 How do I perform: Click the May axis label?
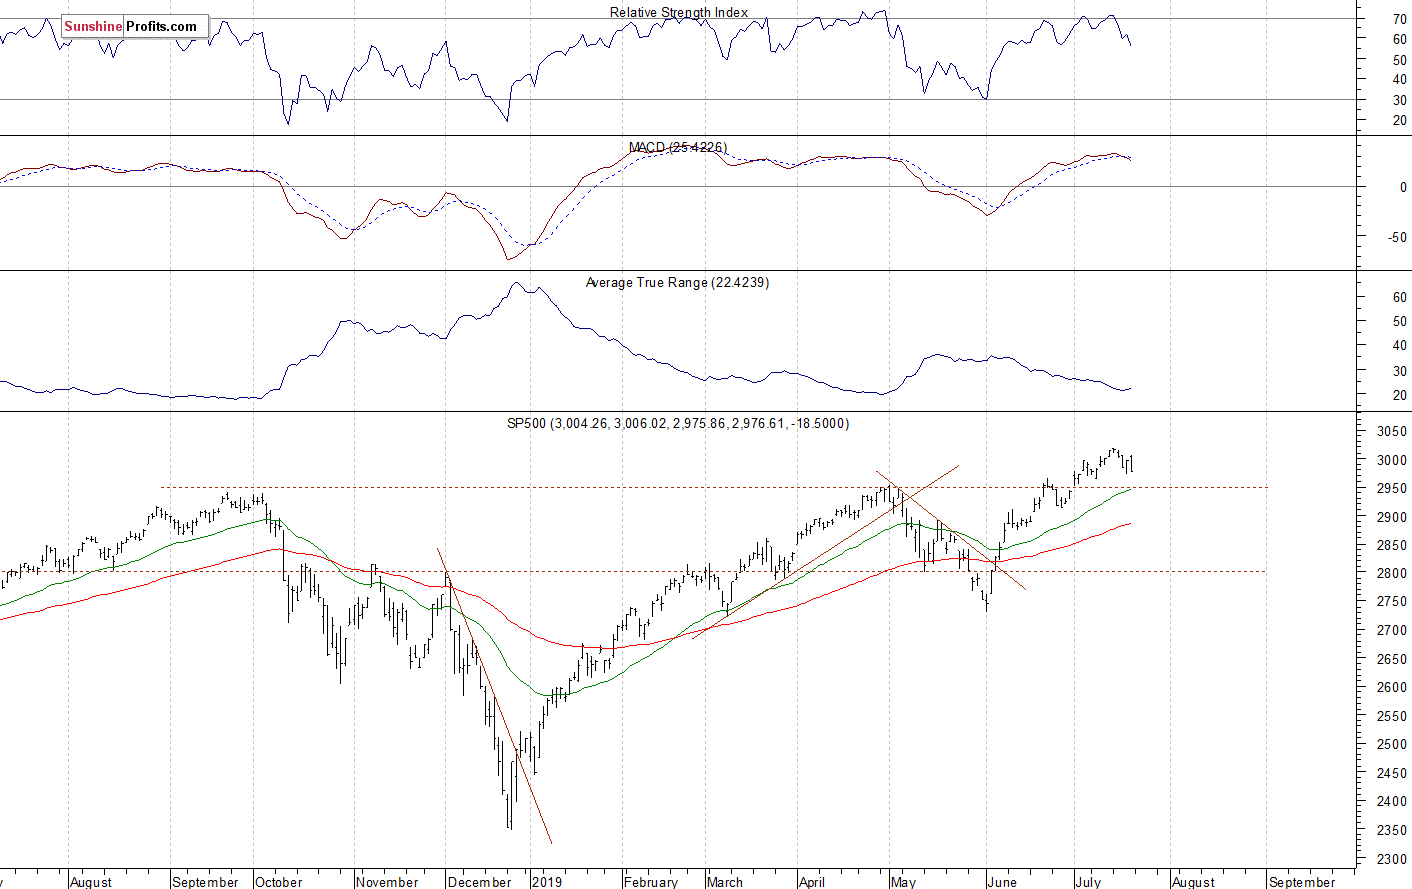pyautogui.click(x=903, y=882)
